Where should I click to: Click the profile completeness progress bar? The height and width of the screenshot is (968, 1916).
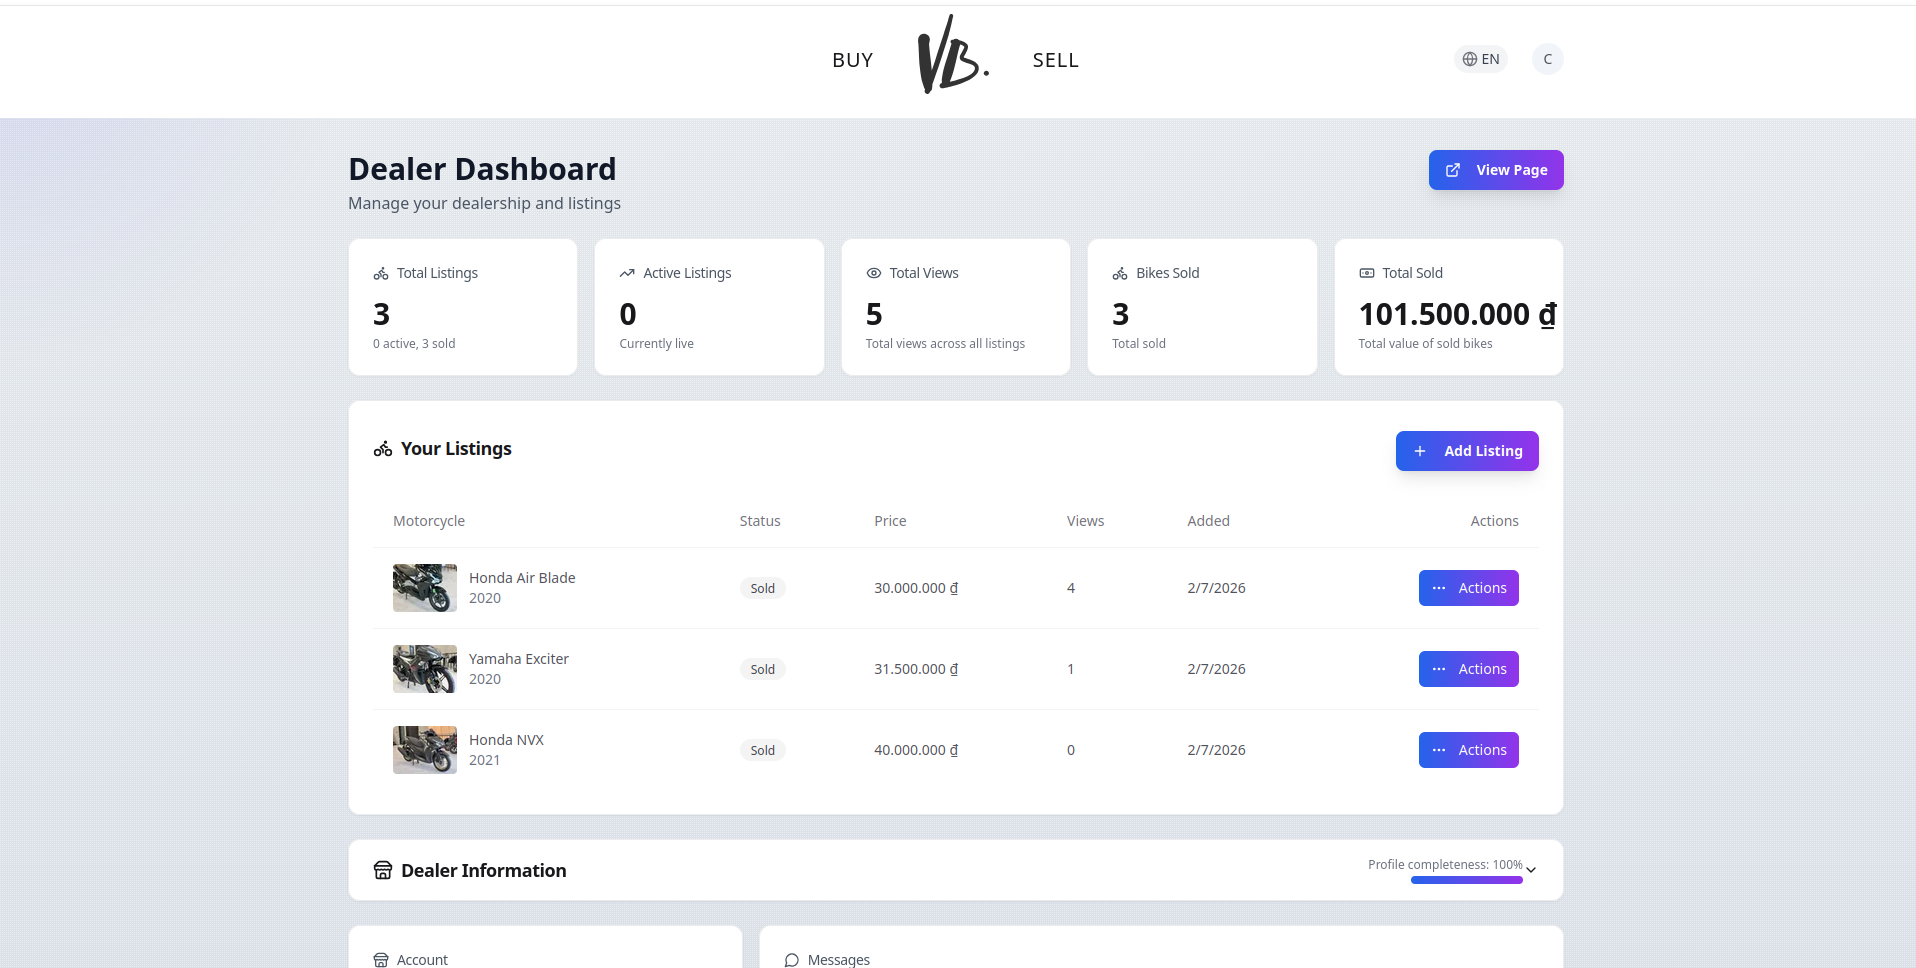1466,880
